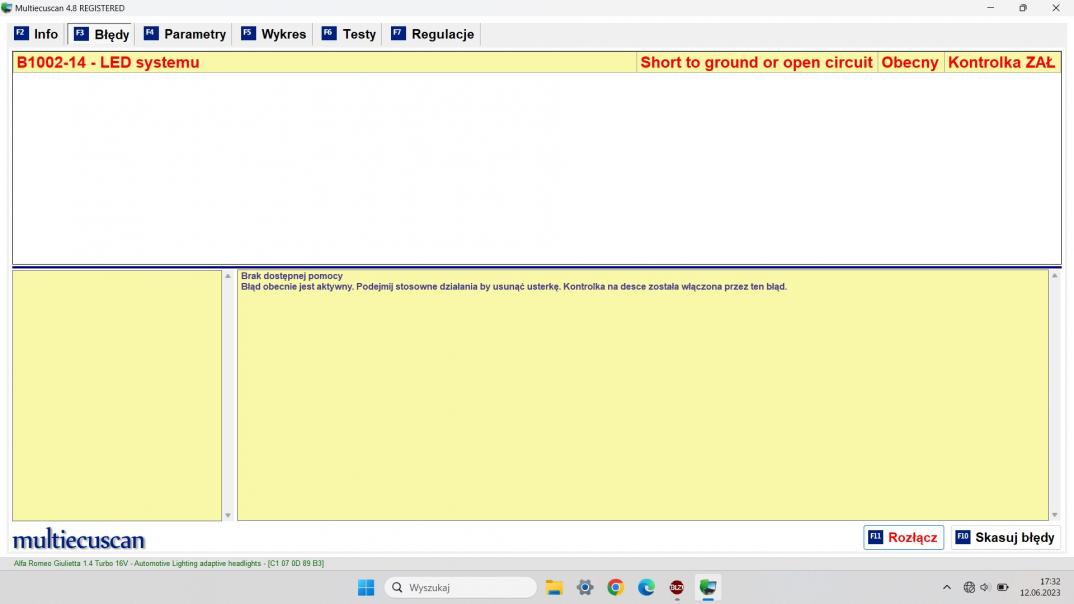Image resolution: width=1074 pixels, height=604 pixels.
Task: Click the Obecny status cell
Action: (910, 62)
